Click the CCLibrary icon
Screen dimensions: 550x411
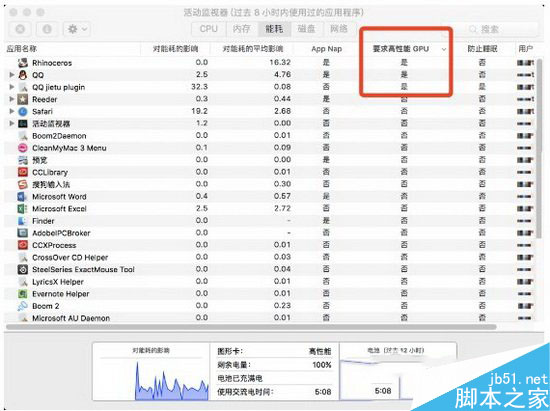[23, 172]
